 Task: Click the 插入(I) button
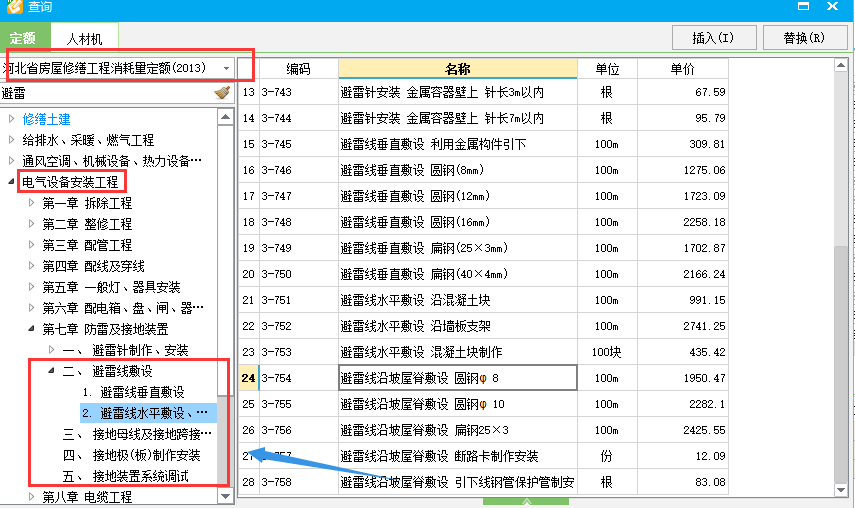714,38
